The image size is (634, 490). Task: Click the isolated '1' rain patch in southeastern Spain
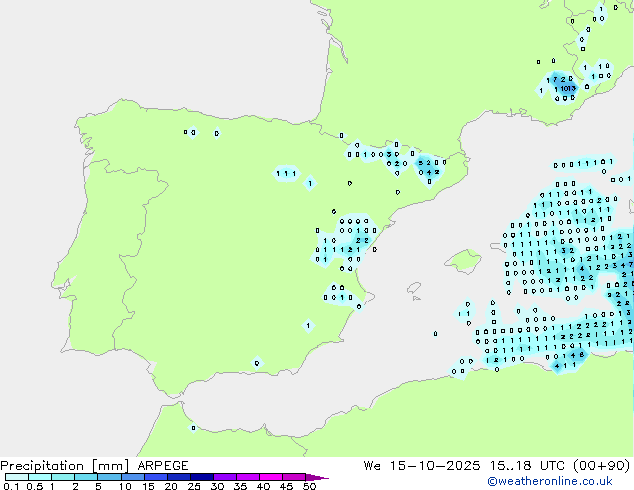coord(308,325)
